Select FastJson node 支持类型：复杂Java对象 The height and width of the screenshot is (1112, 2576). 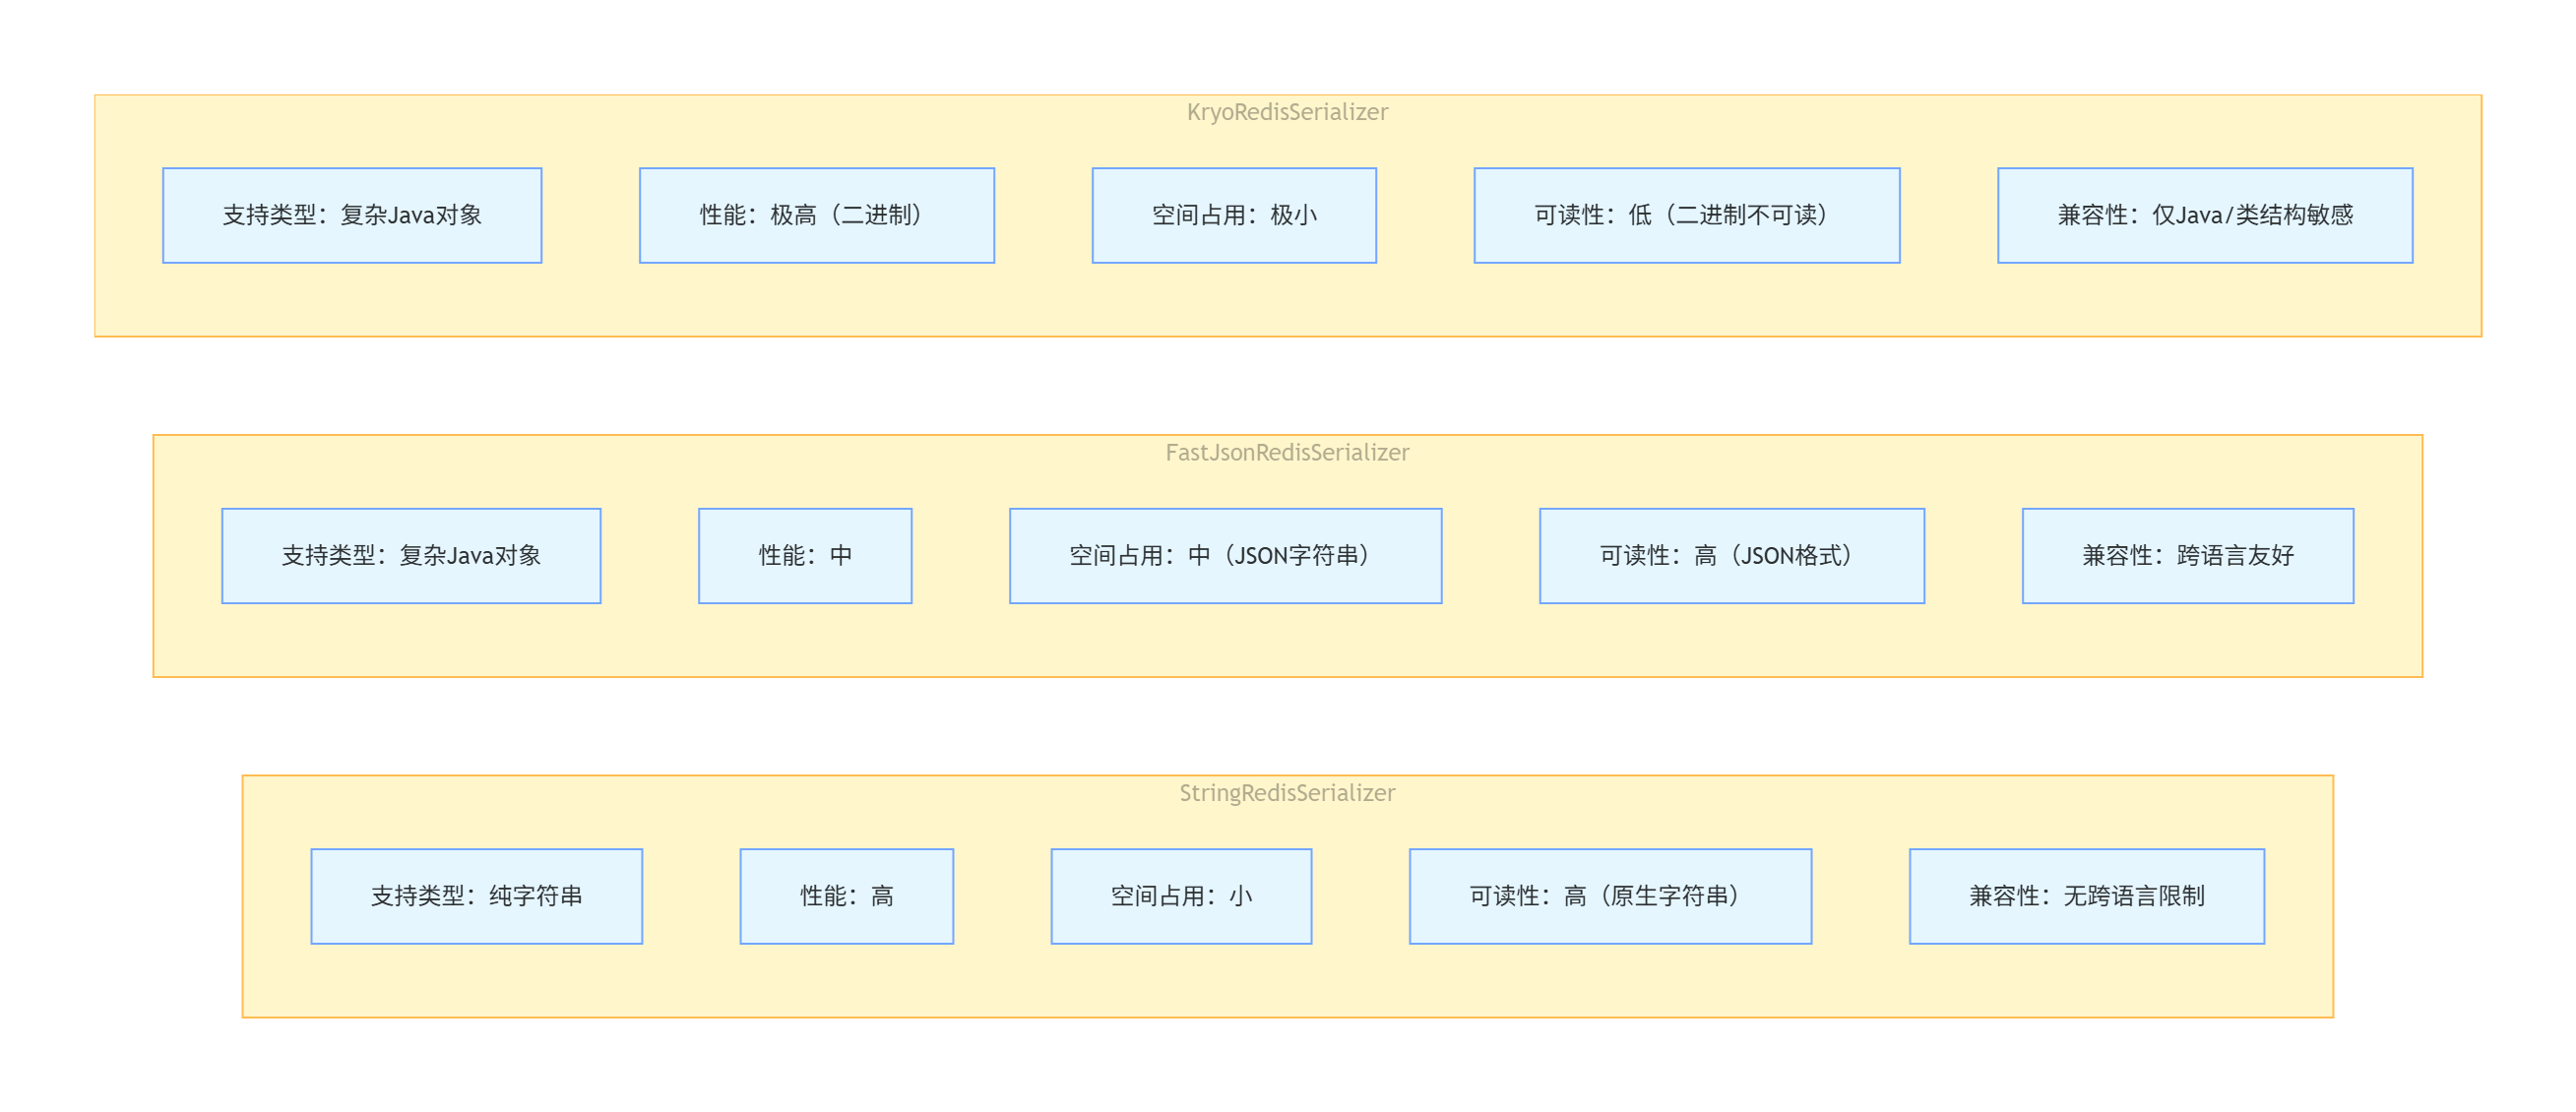pos(411,555)
